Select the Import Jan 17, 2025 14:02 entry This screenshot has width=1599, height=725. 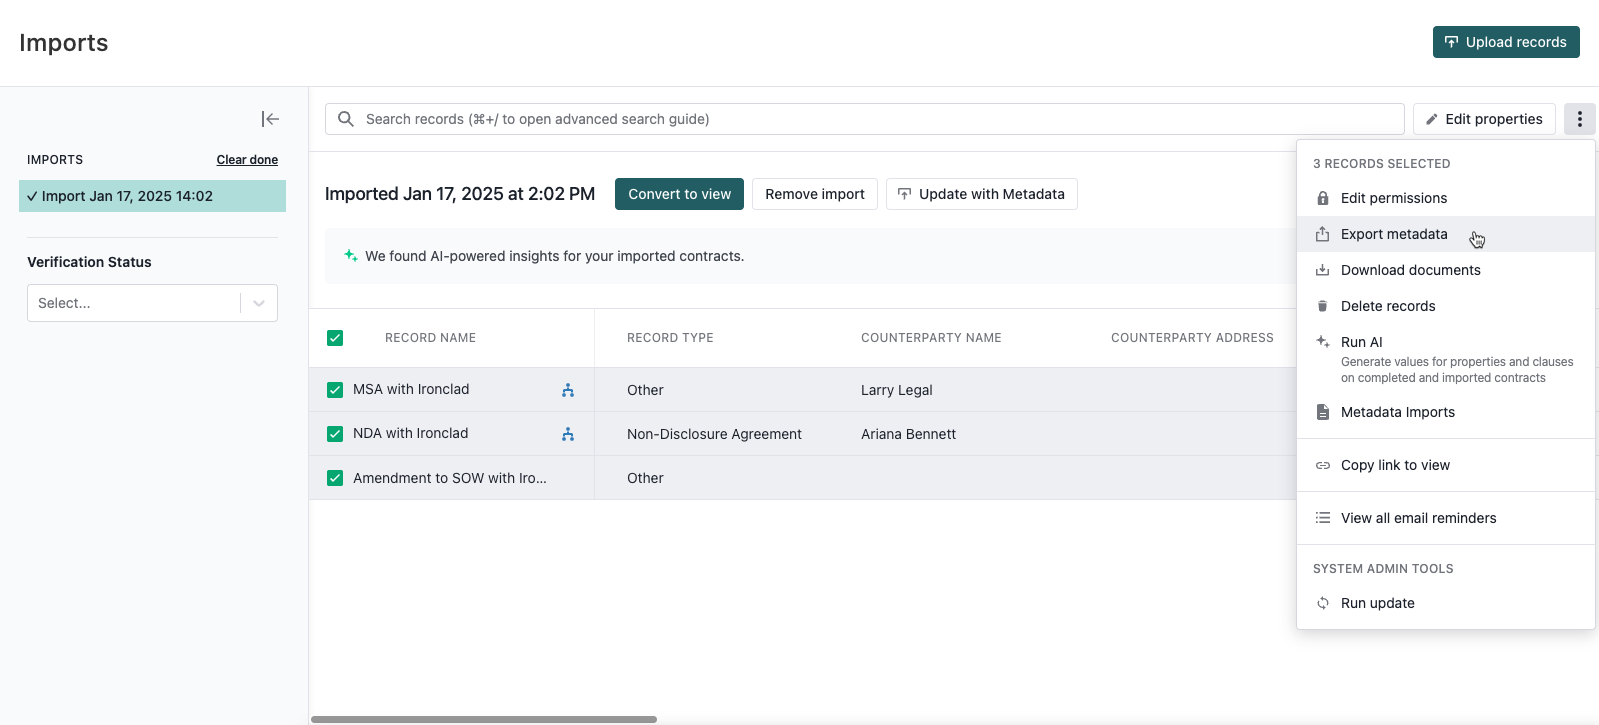click(152, 196)
